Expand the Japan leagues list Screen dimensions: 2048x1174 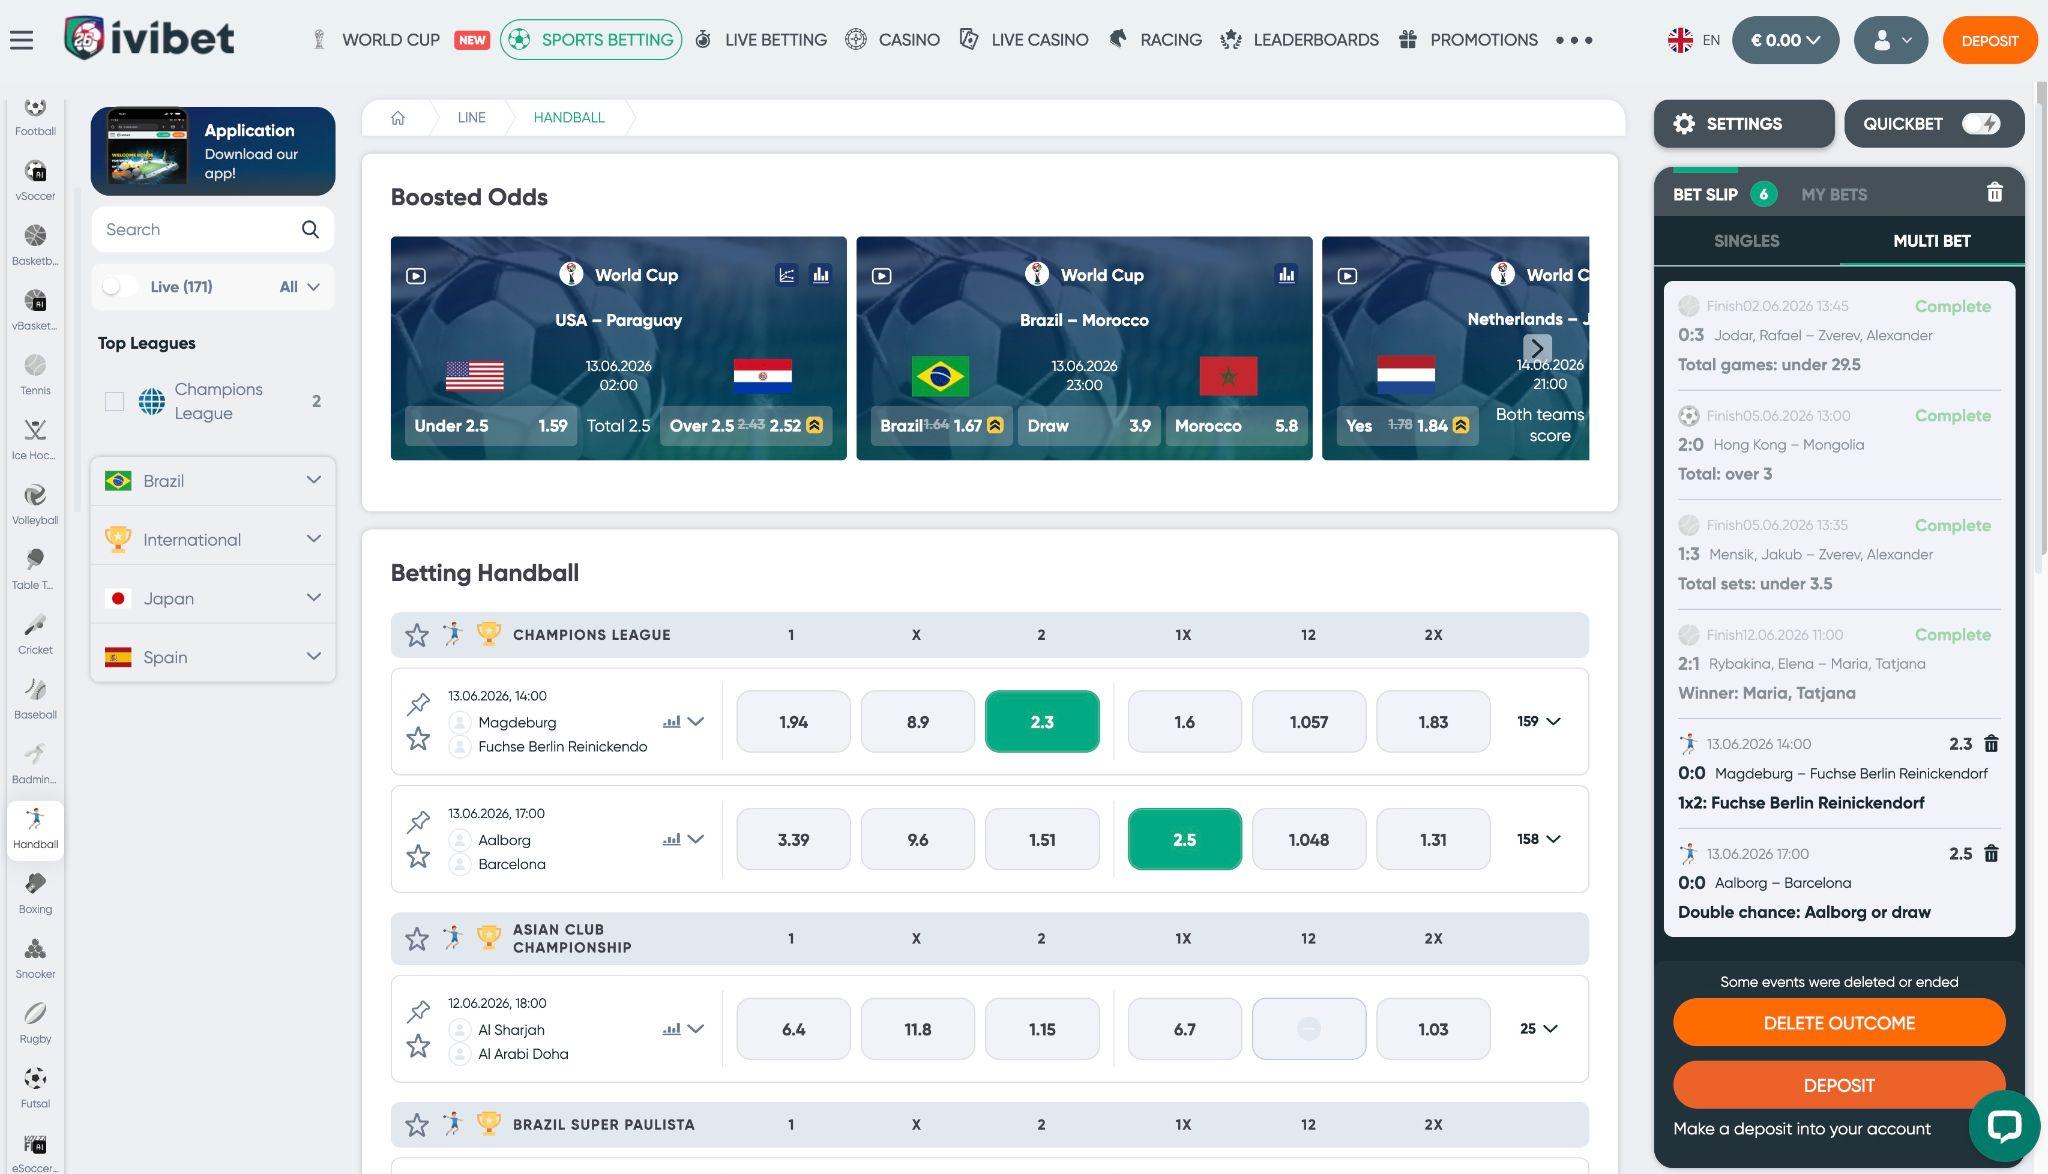coord(213,598)
